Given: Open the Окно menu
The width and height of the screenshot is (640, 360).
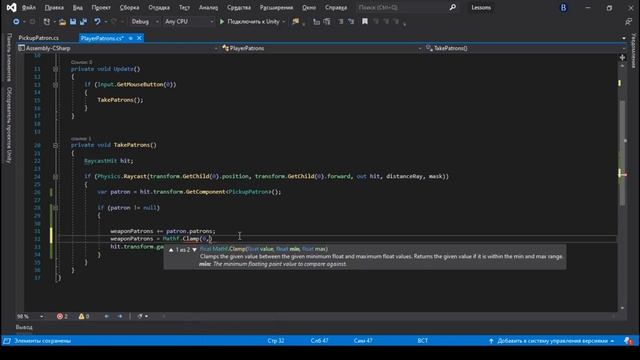Looking at the screenshot, I should 309,7.
